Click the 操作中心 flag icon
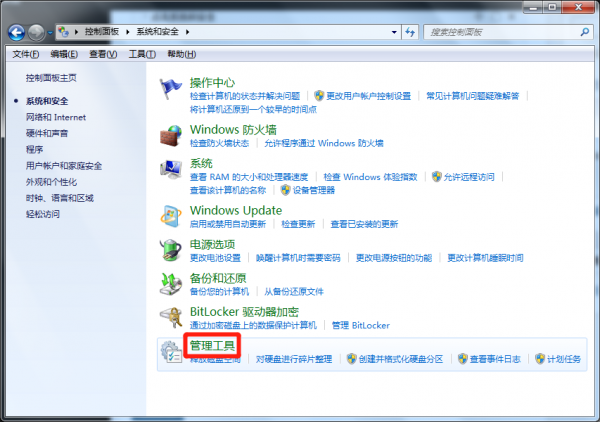The image size is (600, 422). pos(170,88)
